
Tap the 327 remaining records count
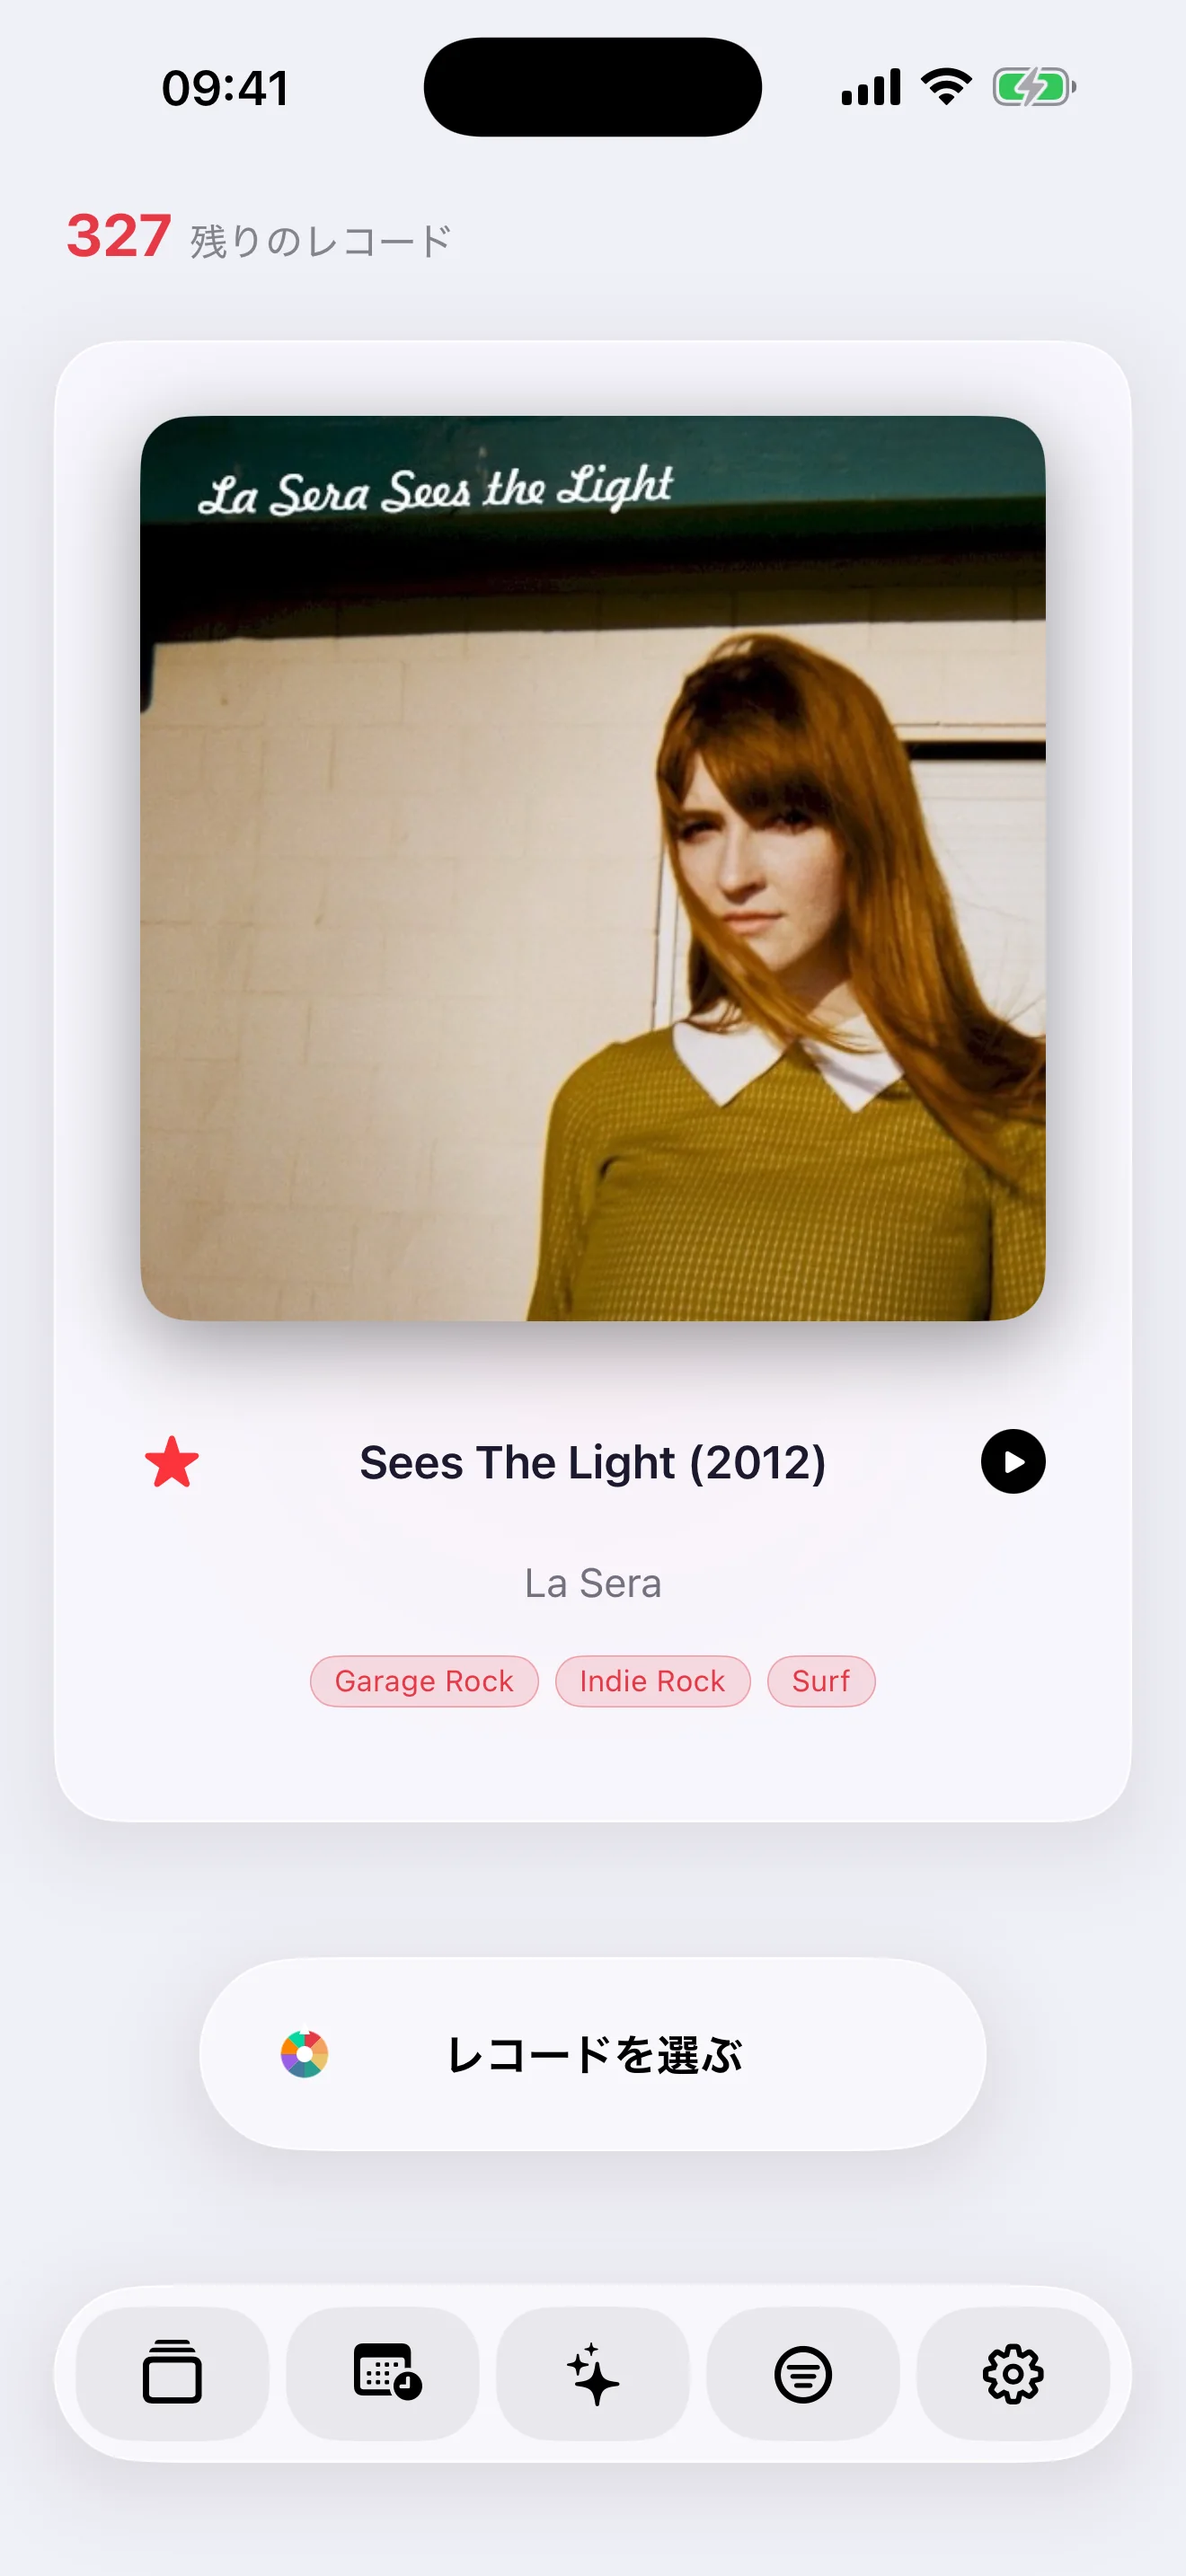[118, 237]
